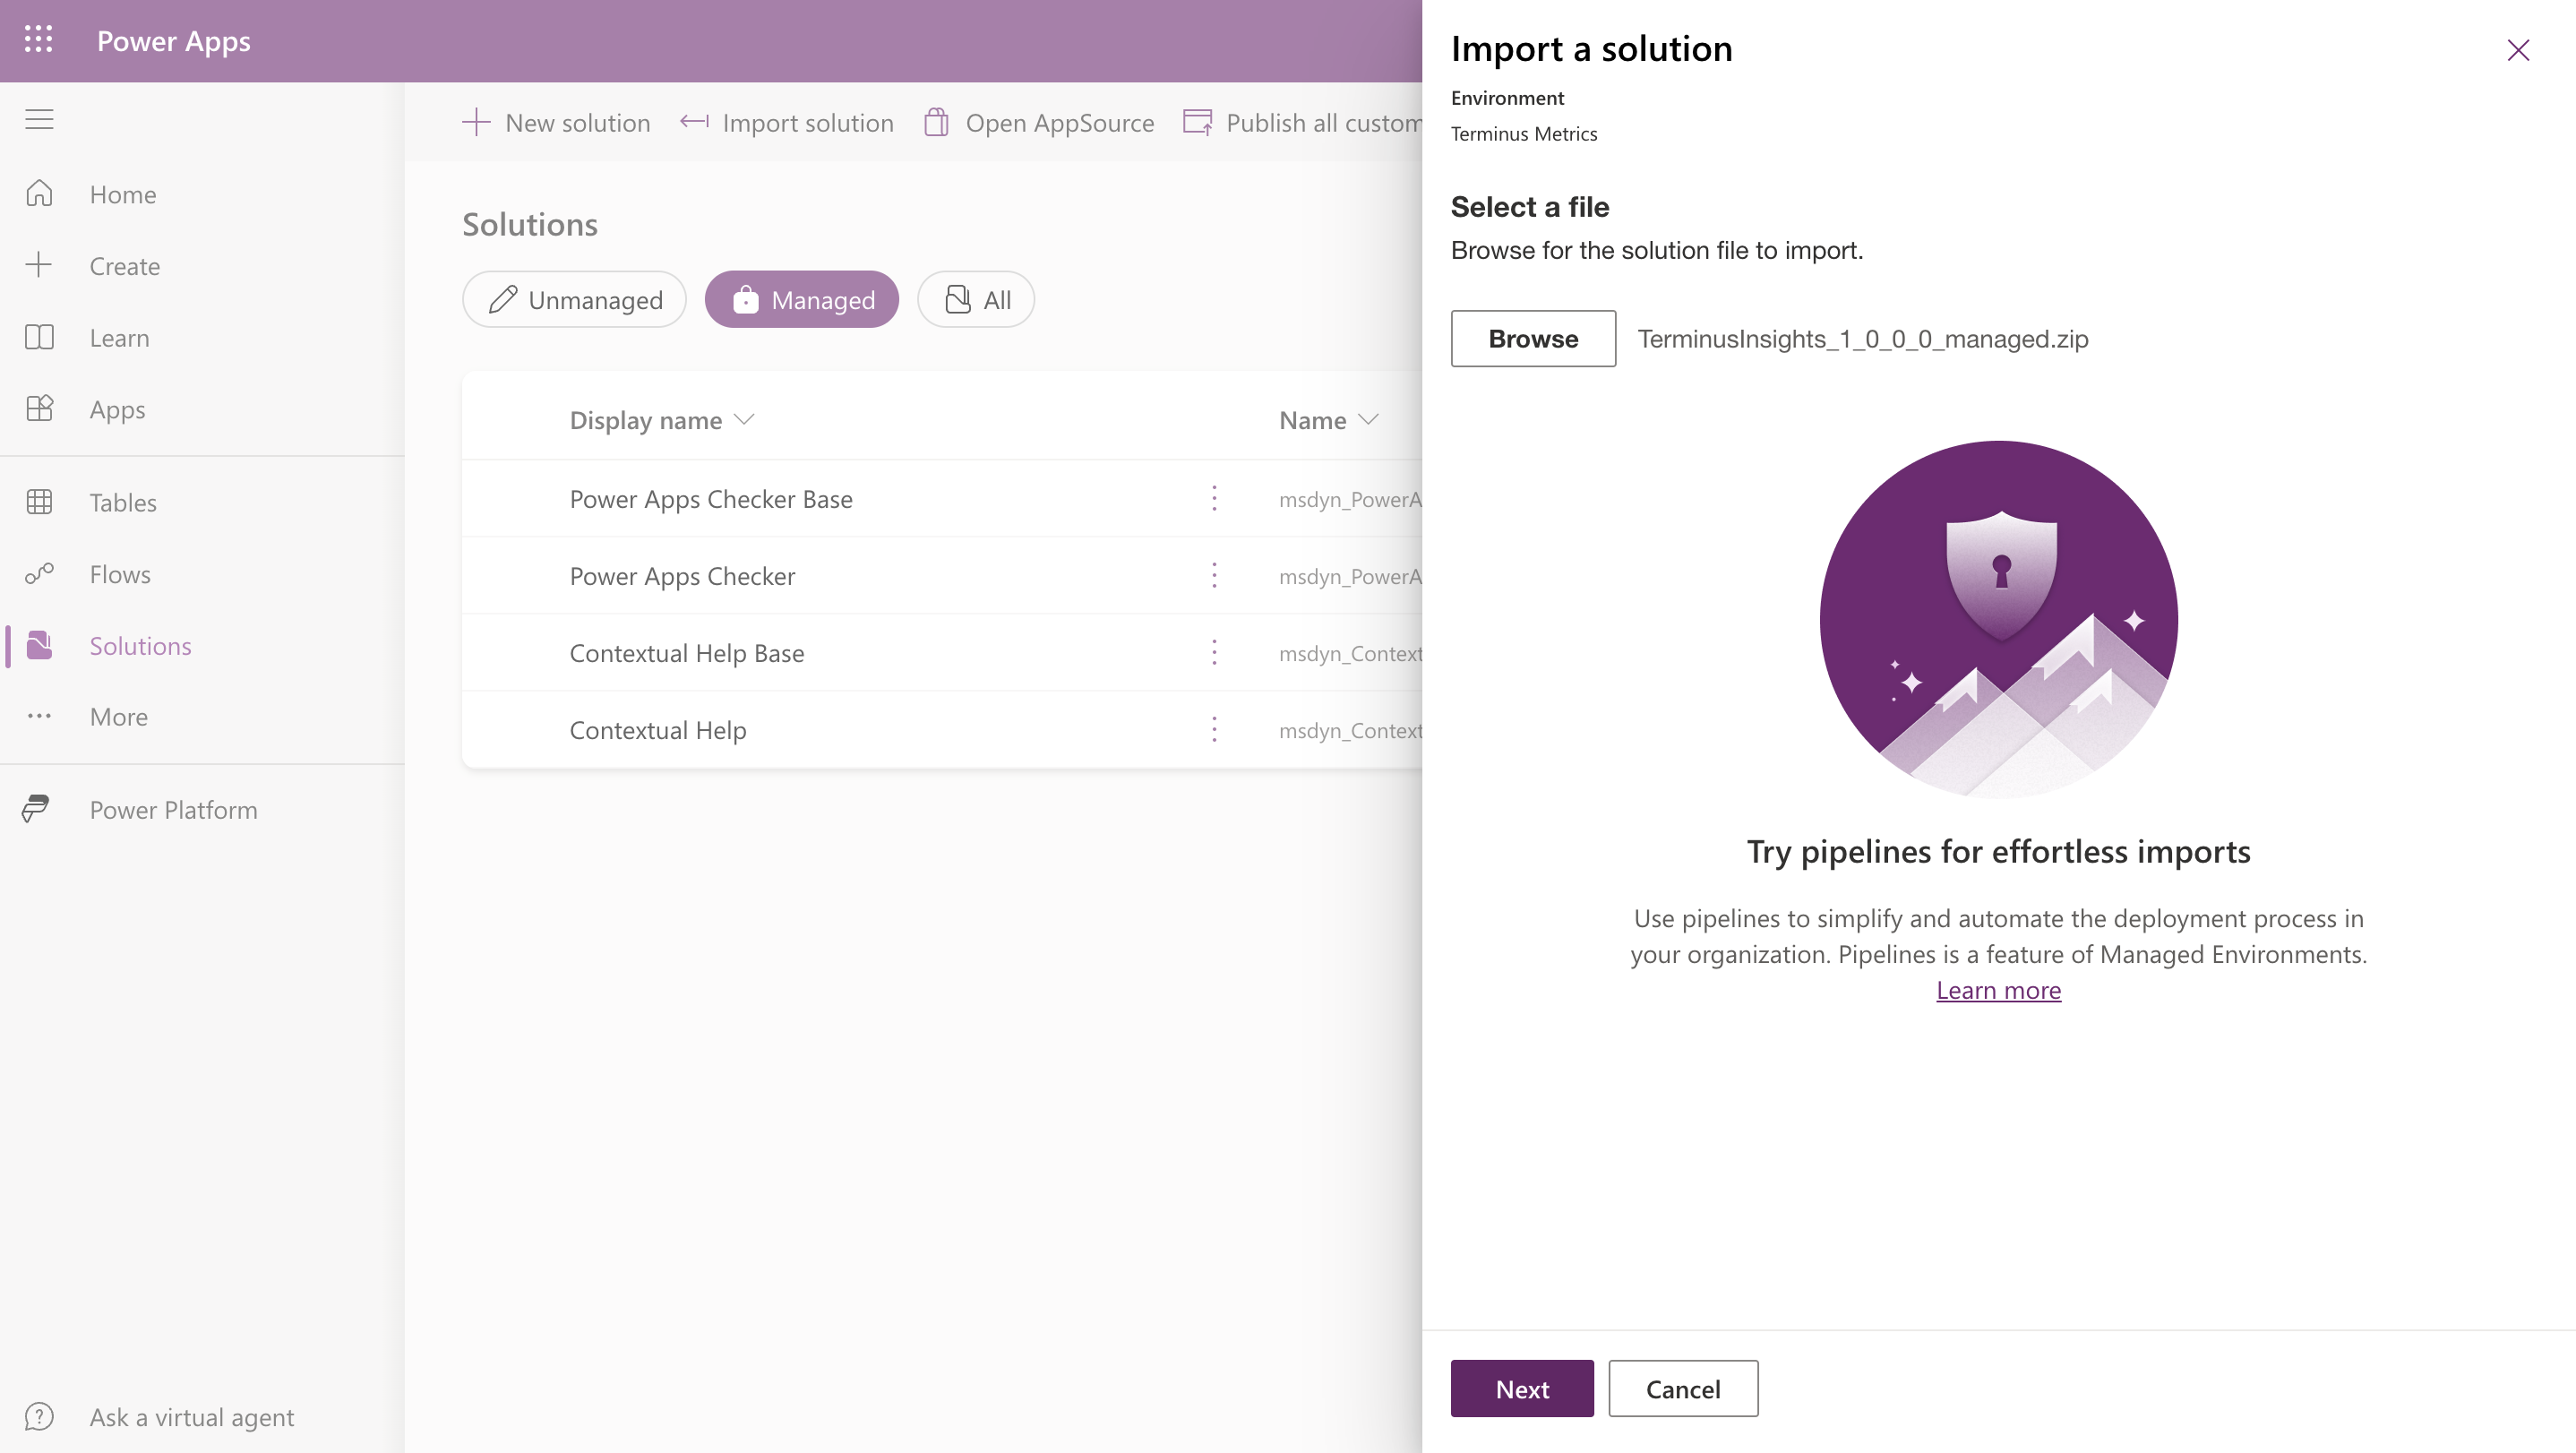This screenshot has width=2576, height=1453.
Task: Collapse the left navigation hamburger menu
Action: pyautogui.click(x=39, y=119)
